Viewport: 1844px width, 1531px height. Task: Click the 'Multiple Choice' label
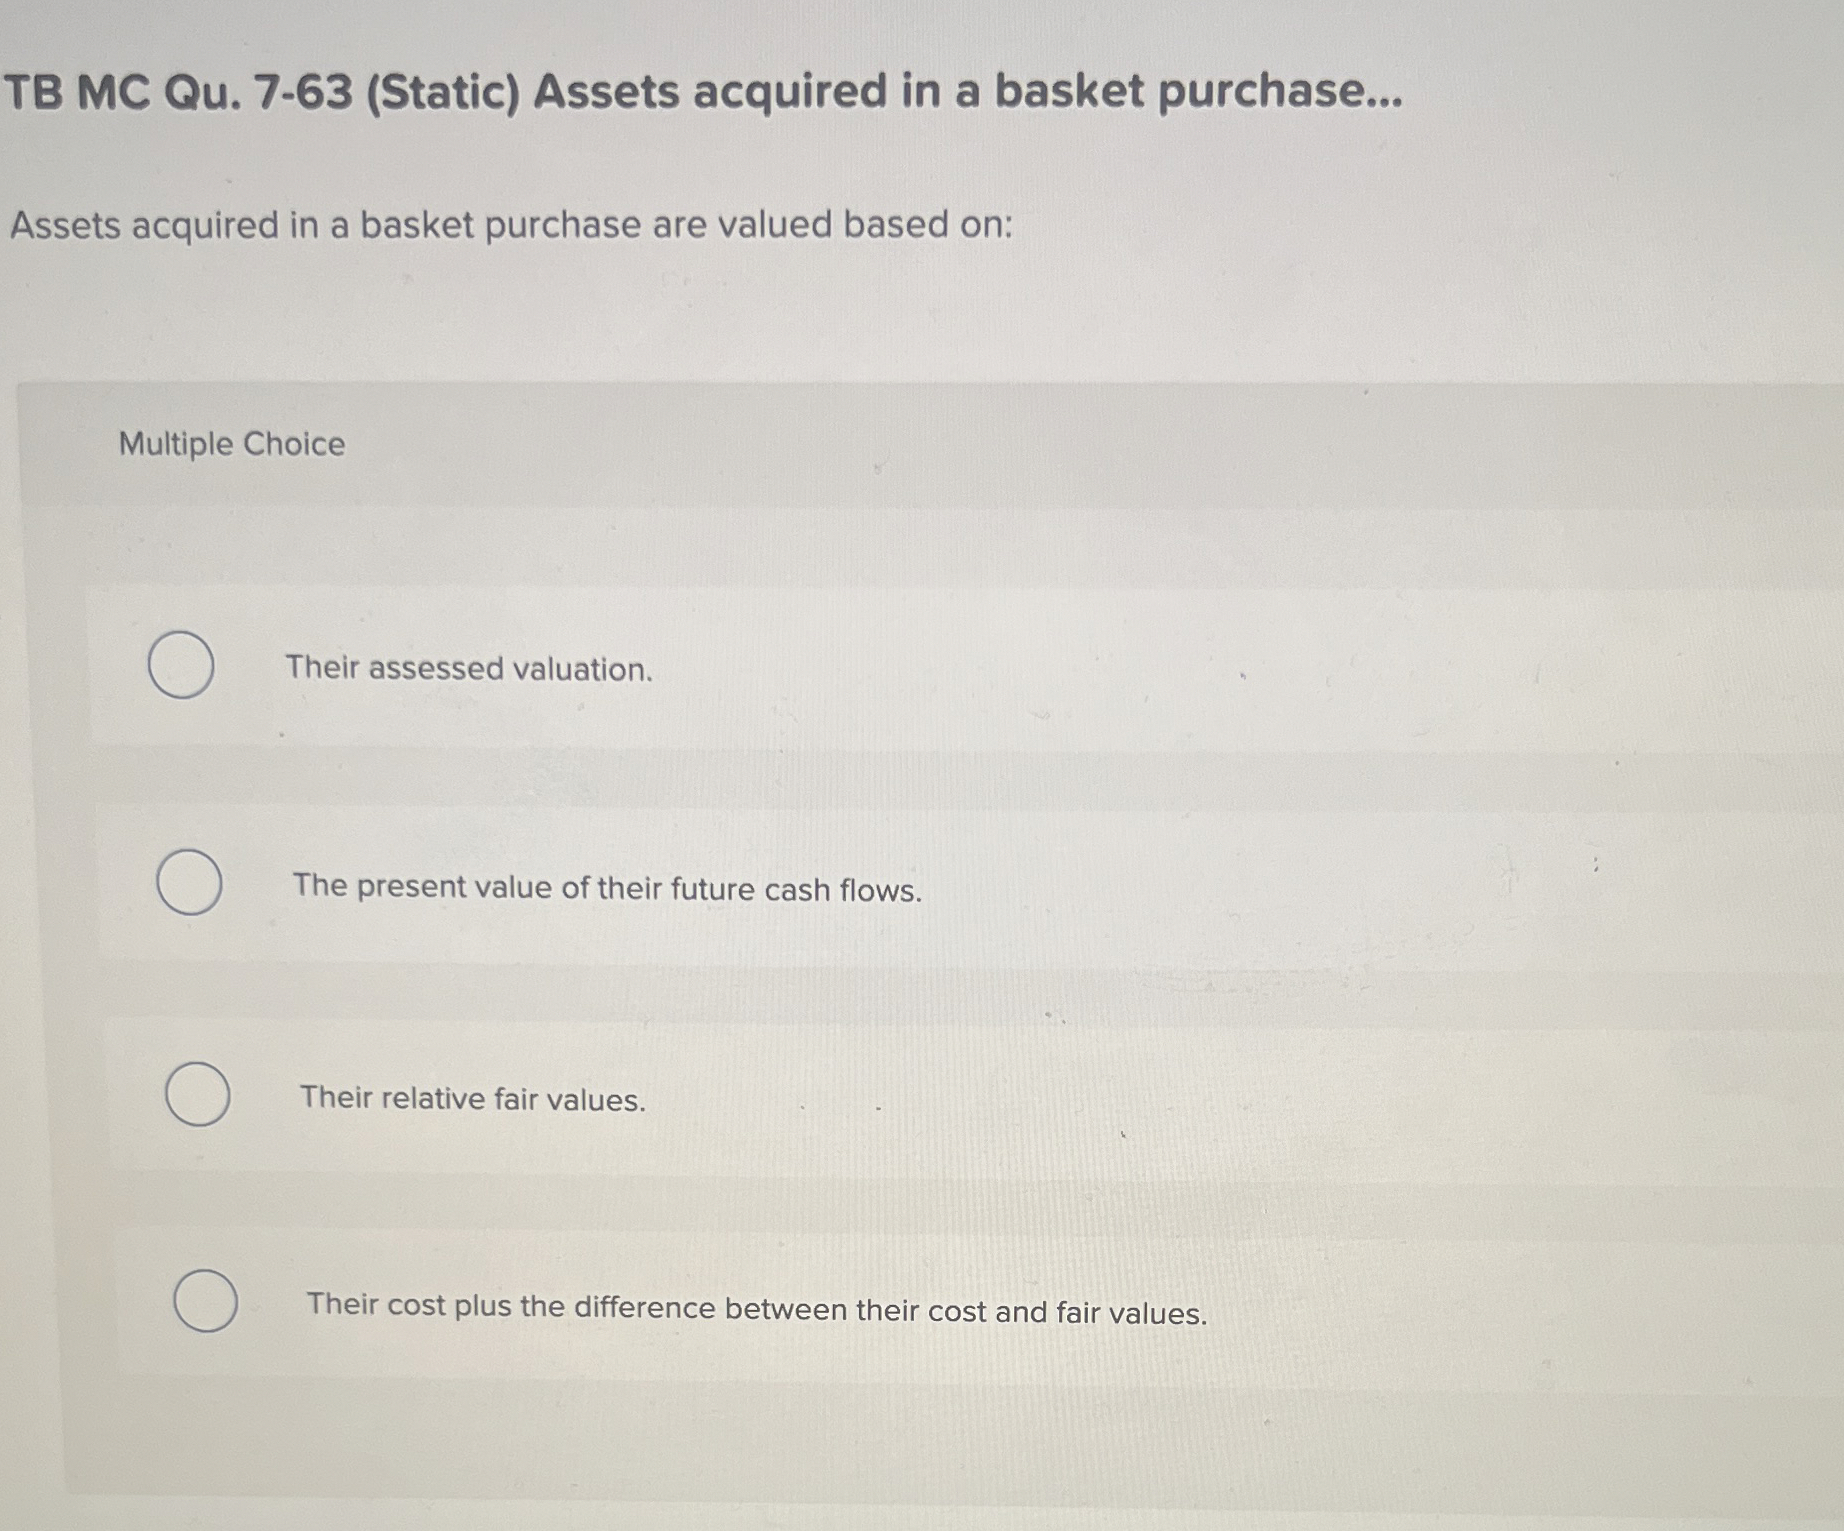point(232,444)
